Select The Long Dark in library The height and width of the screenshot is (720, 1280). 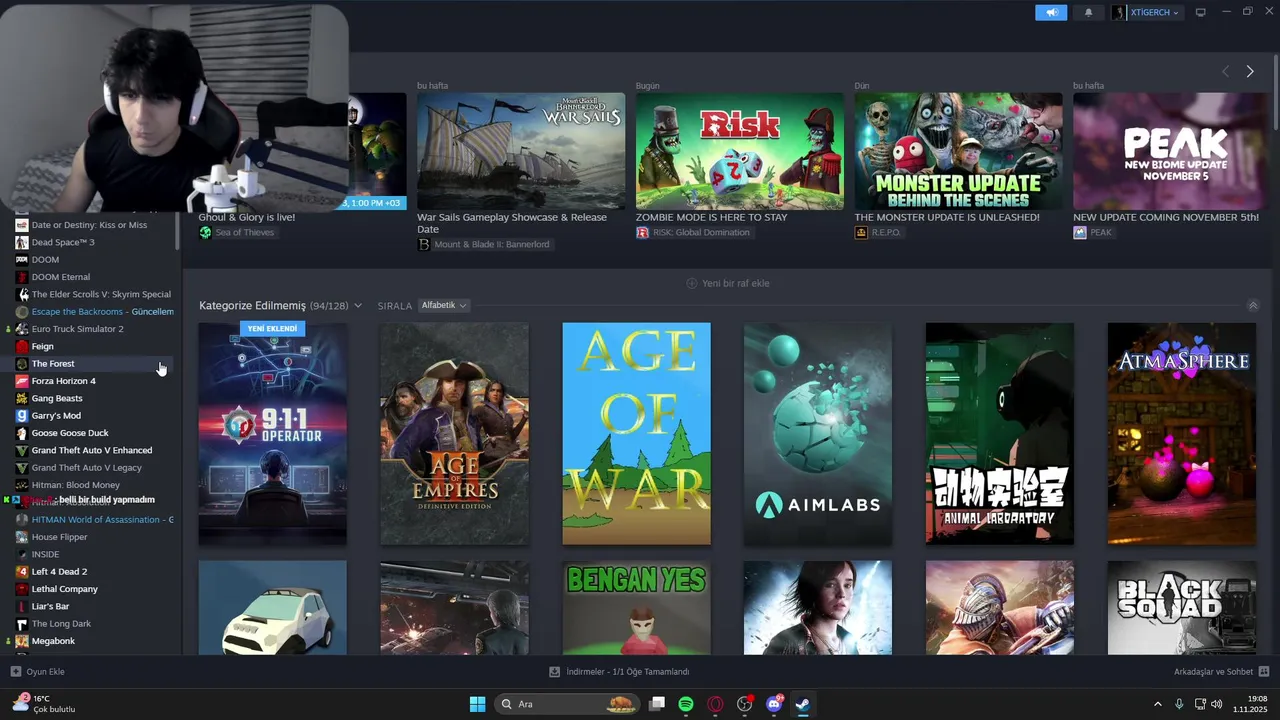coord(61,624)
